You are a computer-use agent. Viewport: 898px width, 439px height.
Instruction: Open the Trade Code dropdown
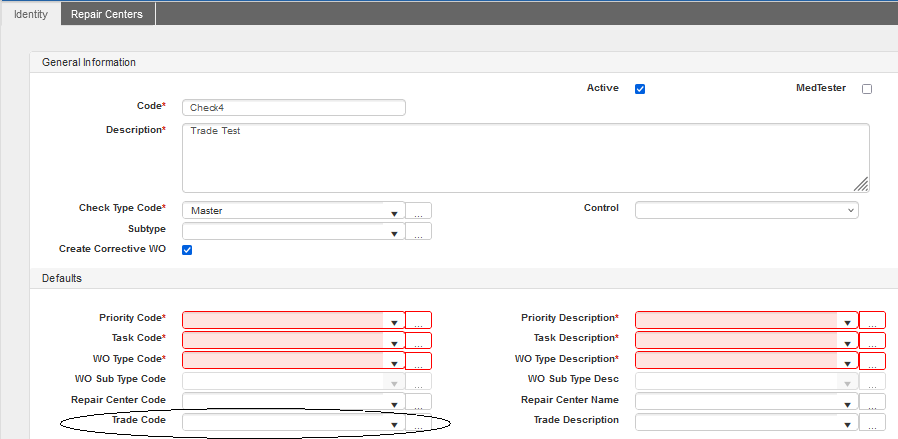click(394, 424)
